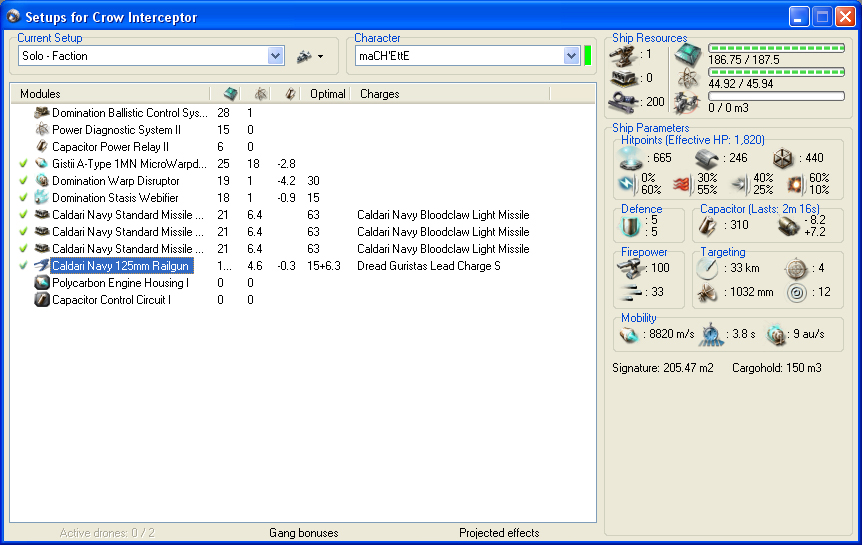Open the Projected effects section
Screen dimensions: 862x545
498,533
